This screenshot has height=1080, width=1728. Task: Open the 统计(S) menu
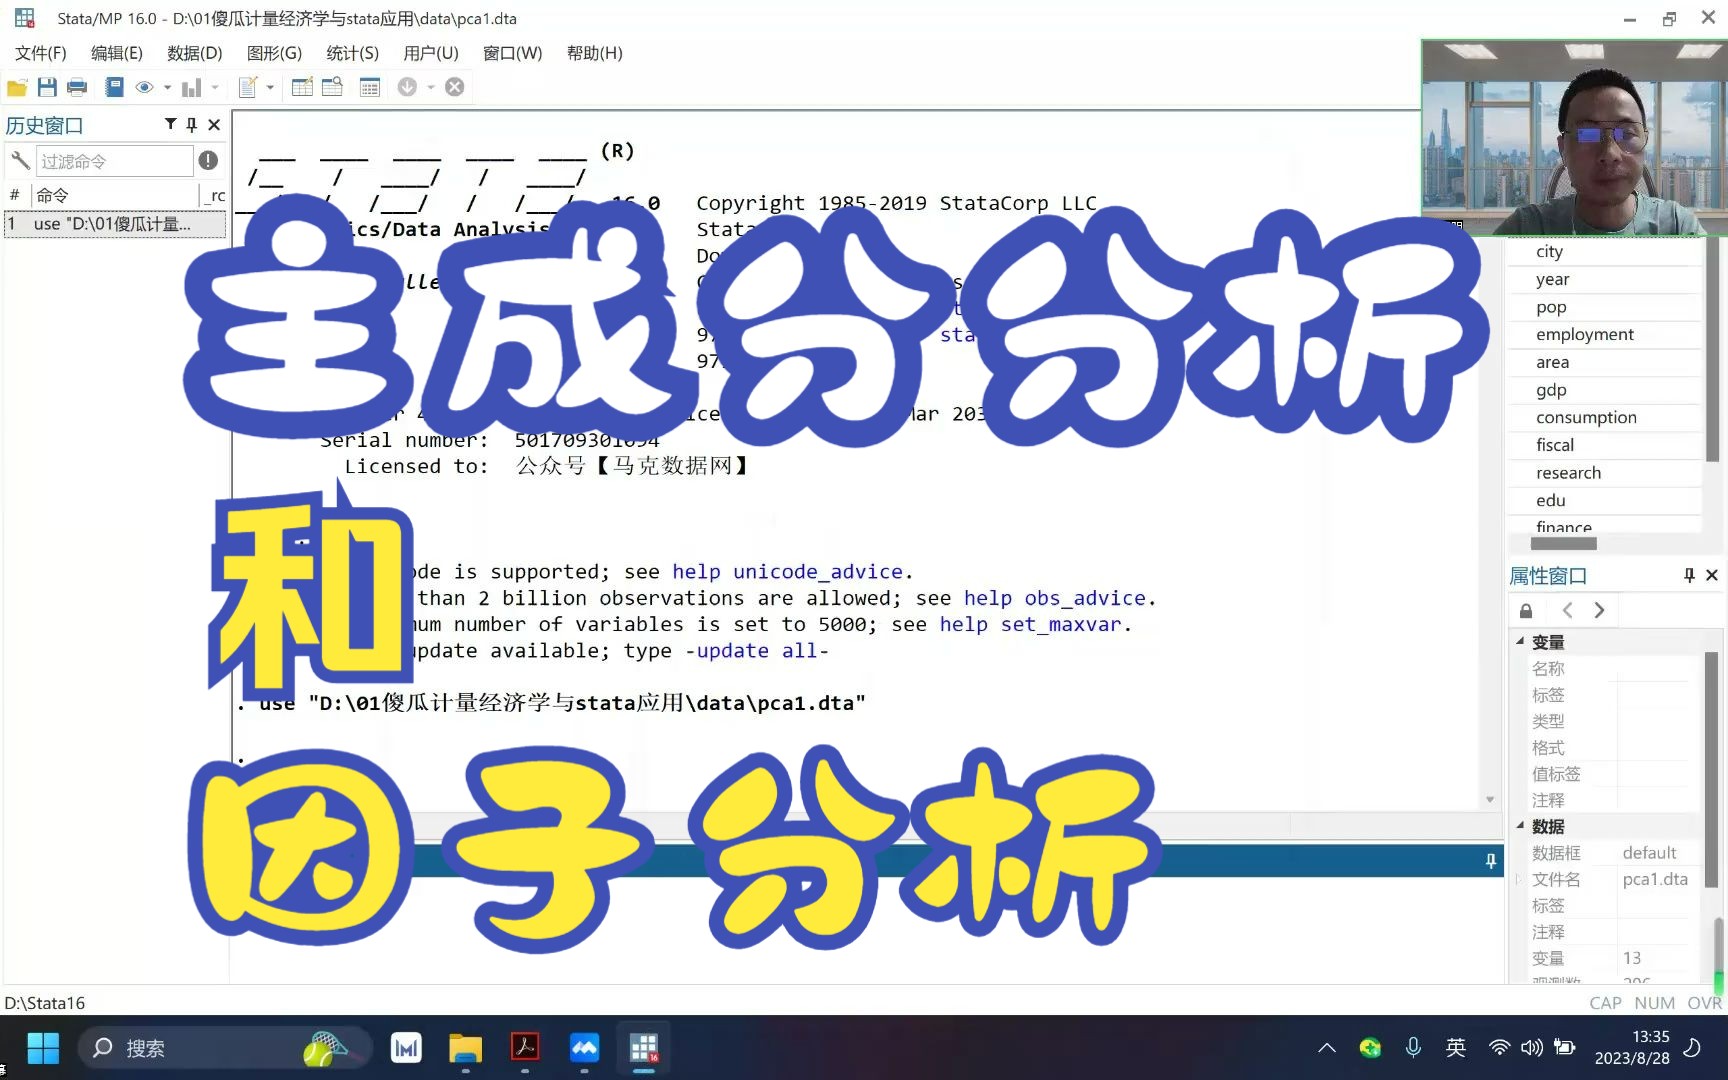coord(353,53)
